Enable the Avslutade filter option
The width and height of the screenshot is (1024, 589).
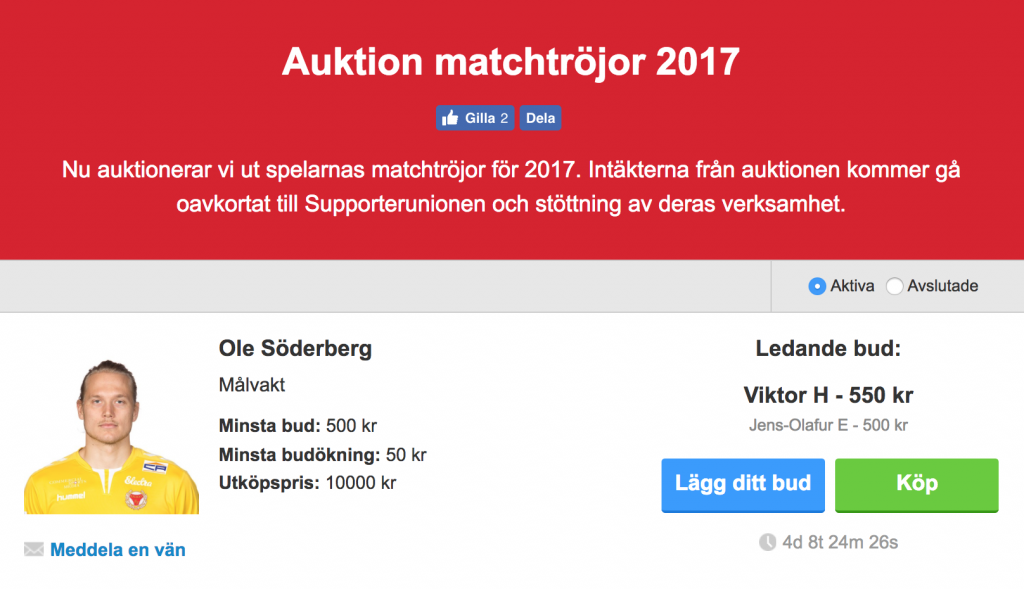click(893, 286)
